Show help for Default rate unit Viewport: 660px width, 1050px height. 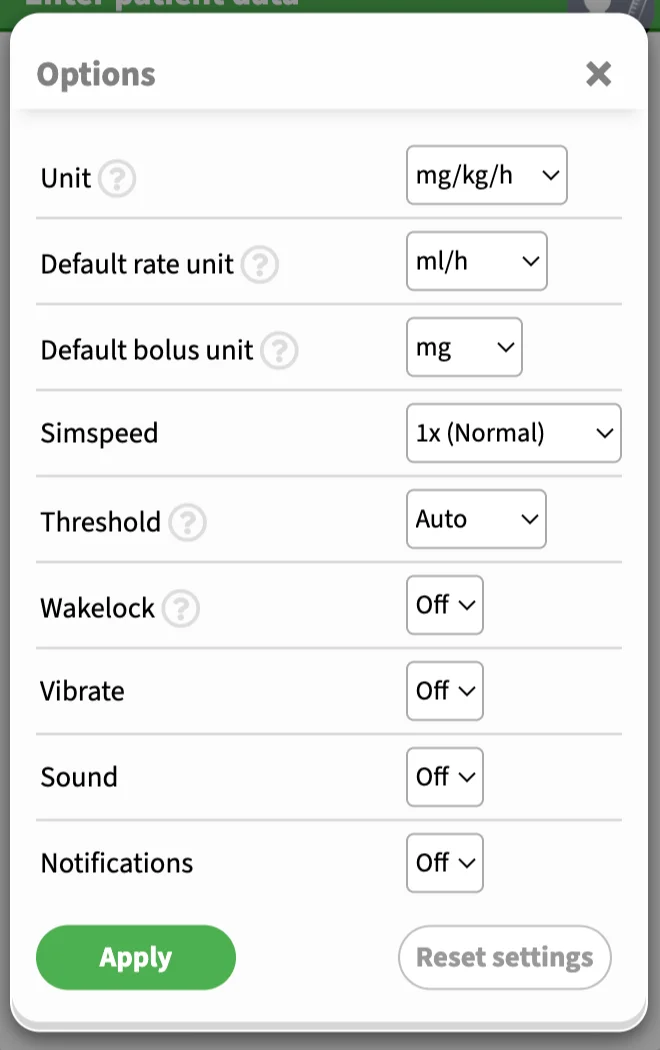click(x=260, y=265)
